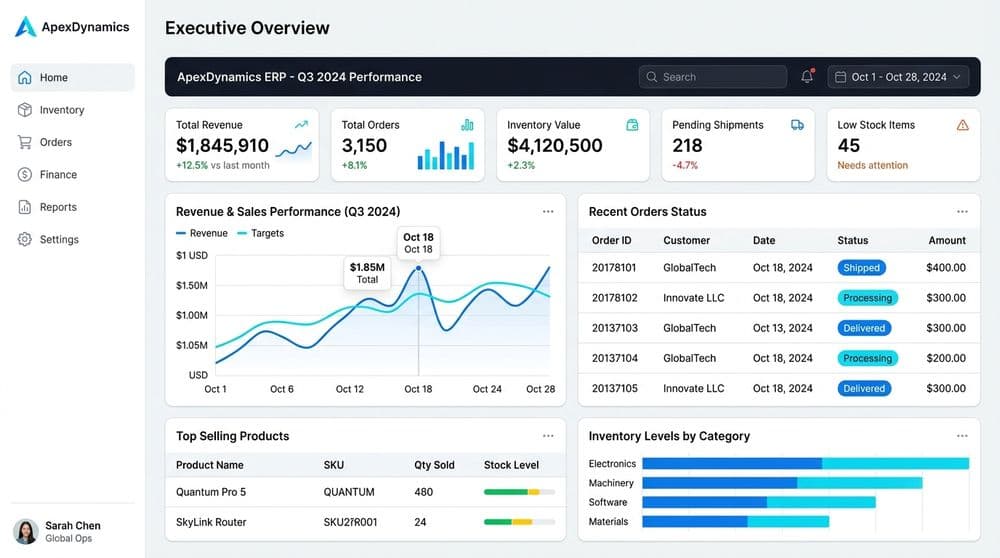Focus the Search field
The height and width of the screenshot is (558, 1000).
[712, 77]
